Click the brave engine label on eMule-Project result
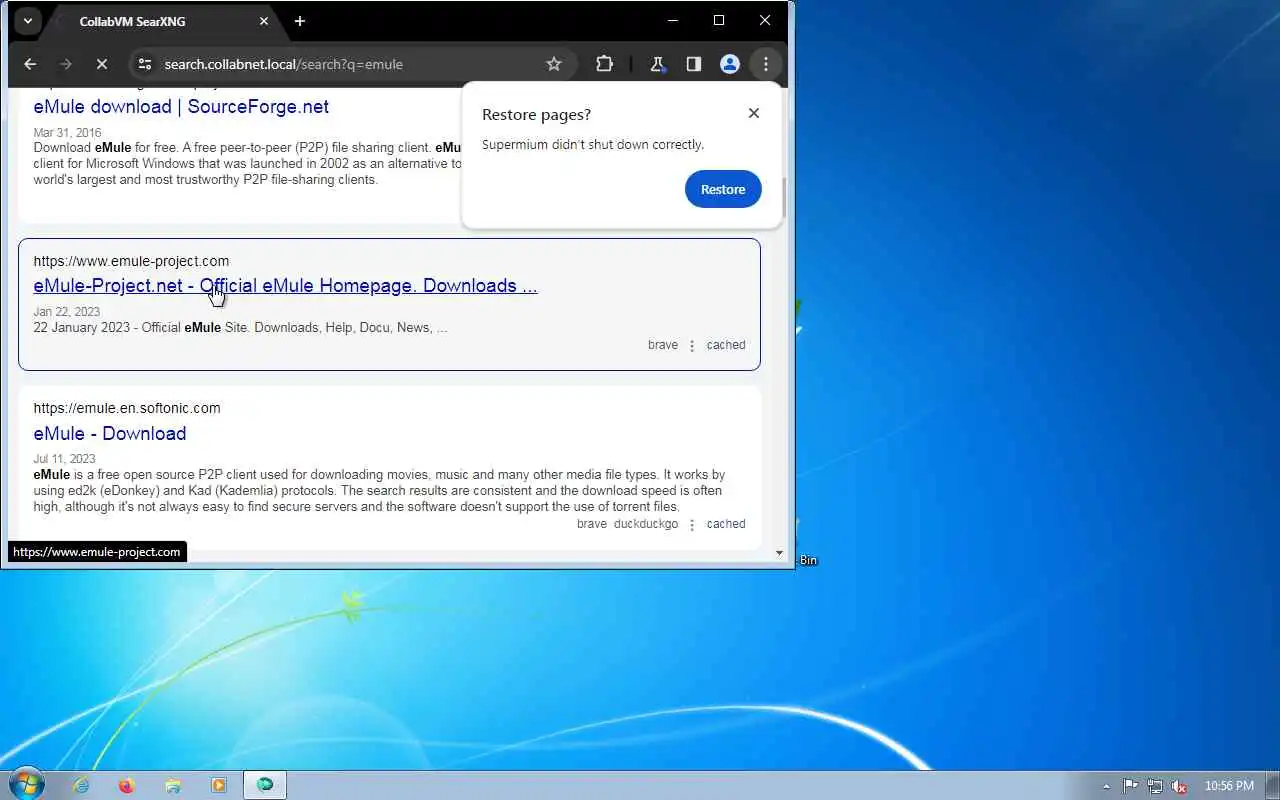 (663, 345)
